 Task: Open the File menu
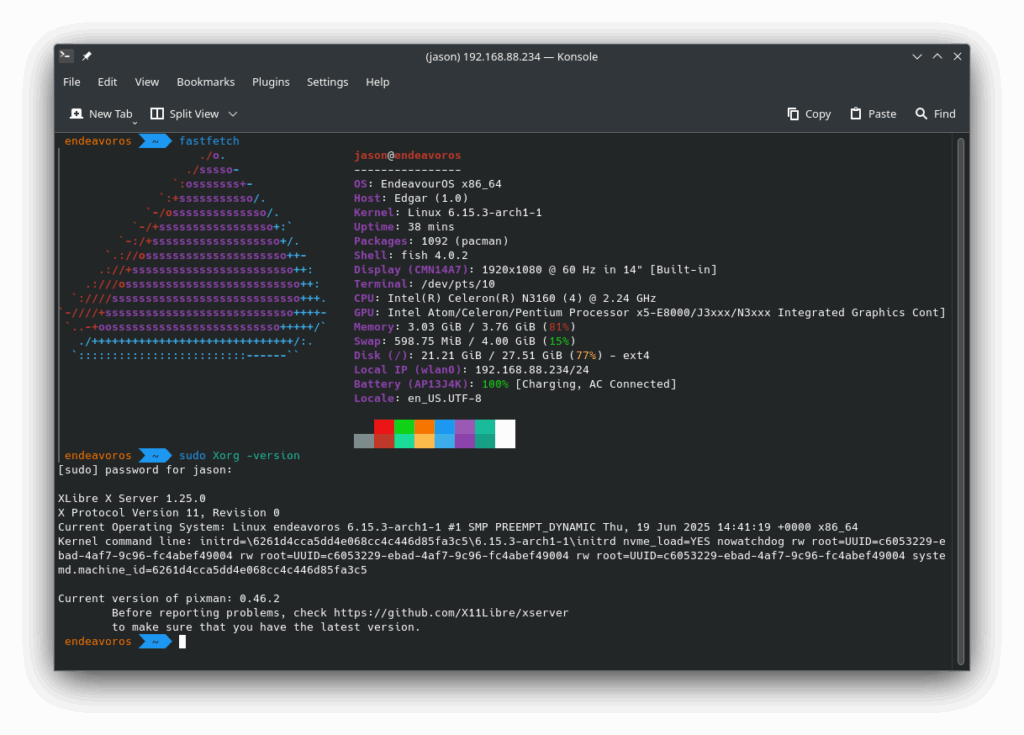click(x=72, y=82)
